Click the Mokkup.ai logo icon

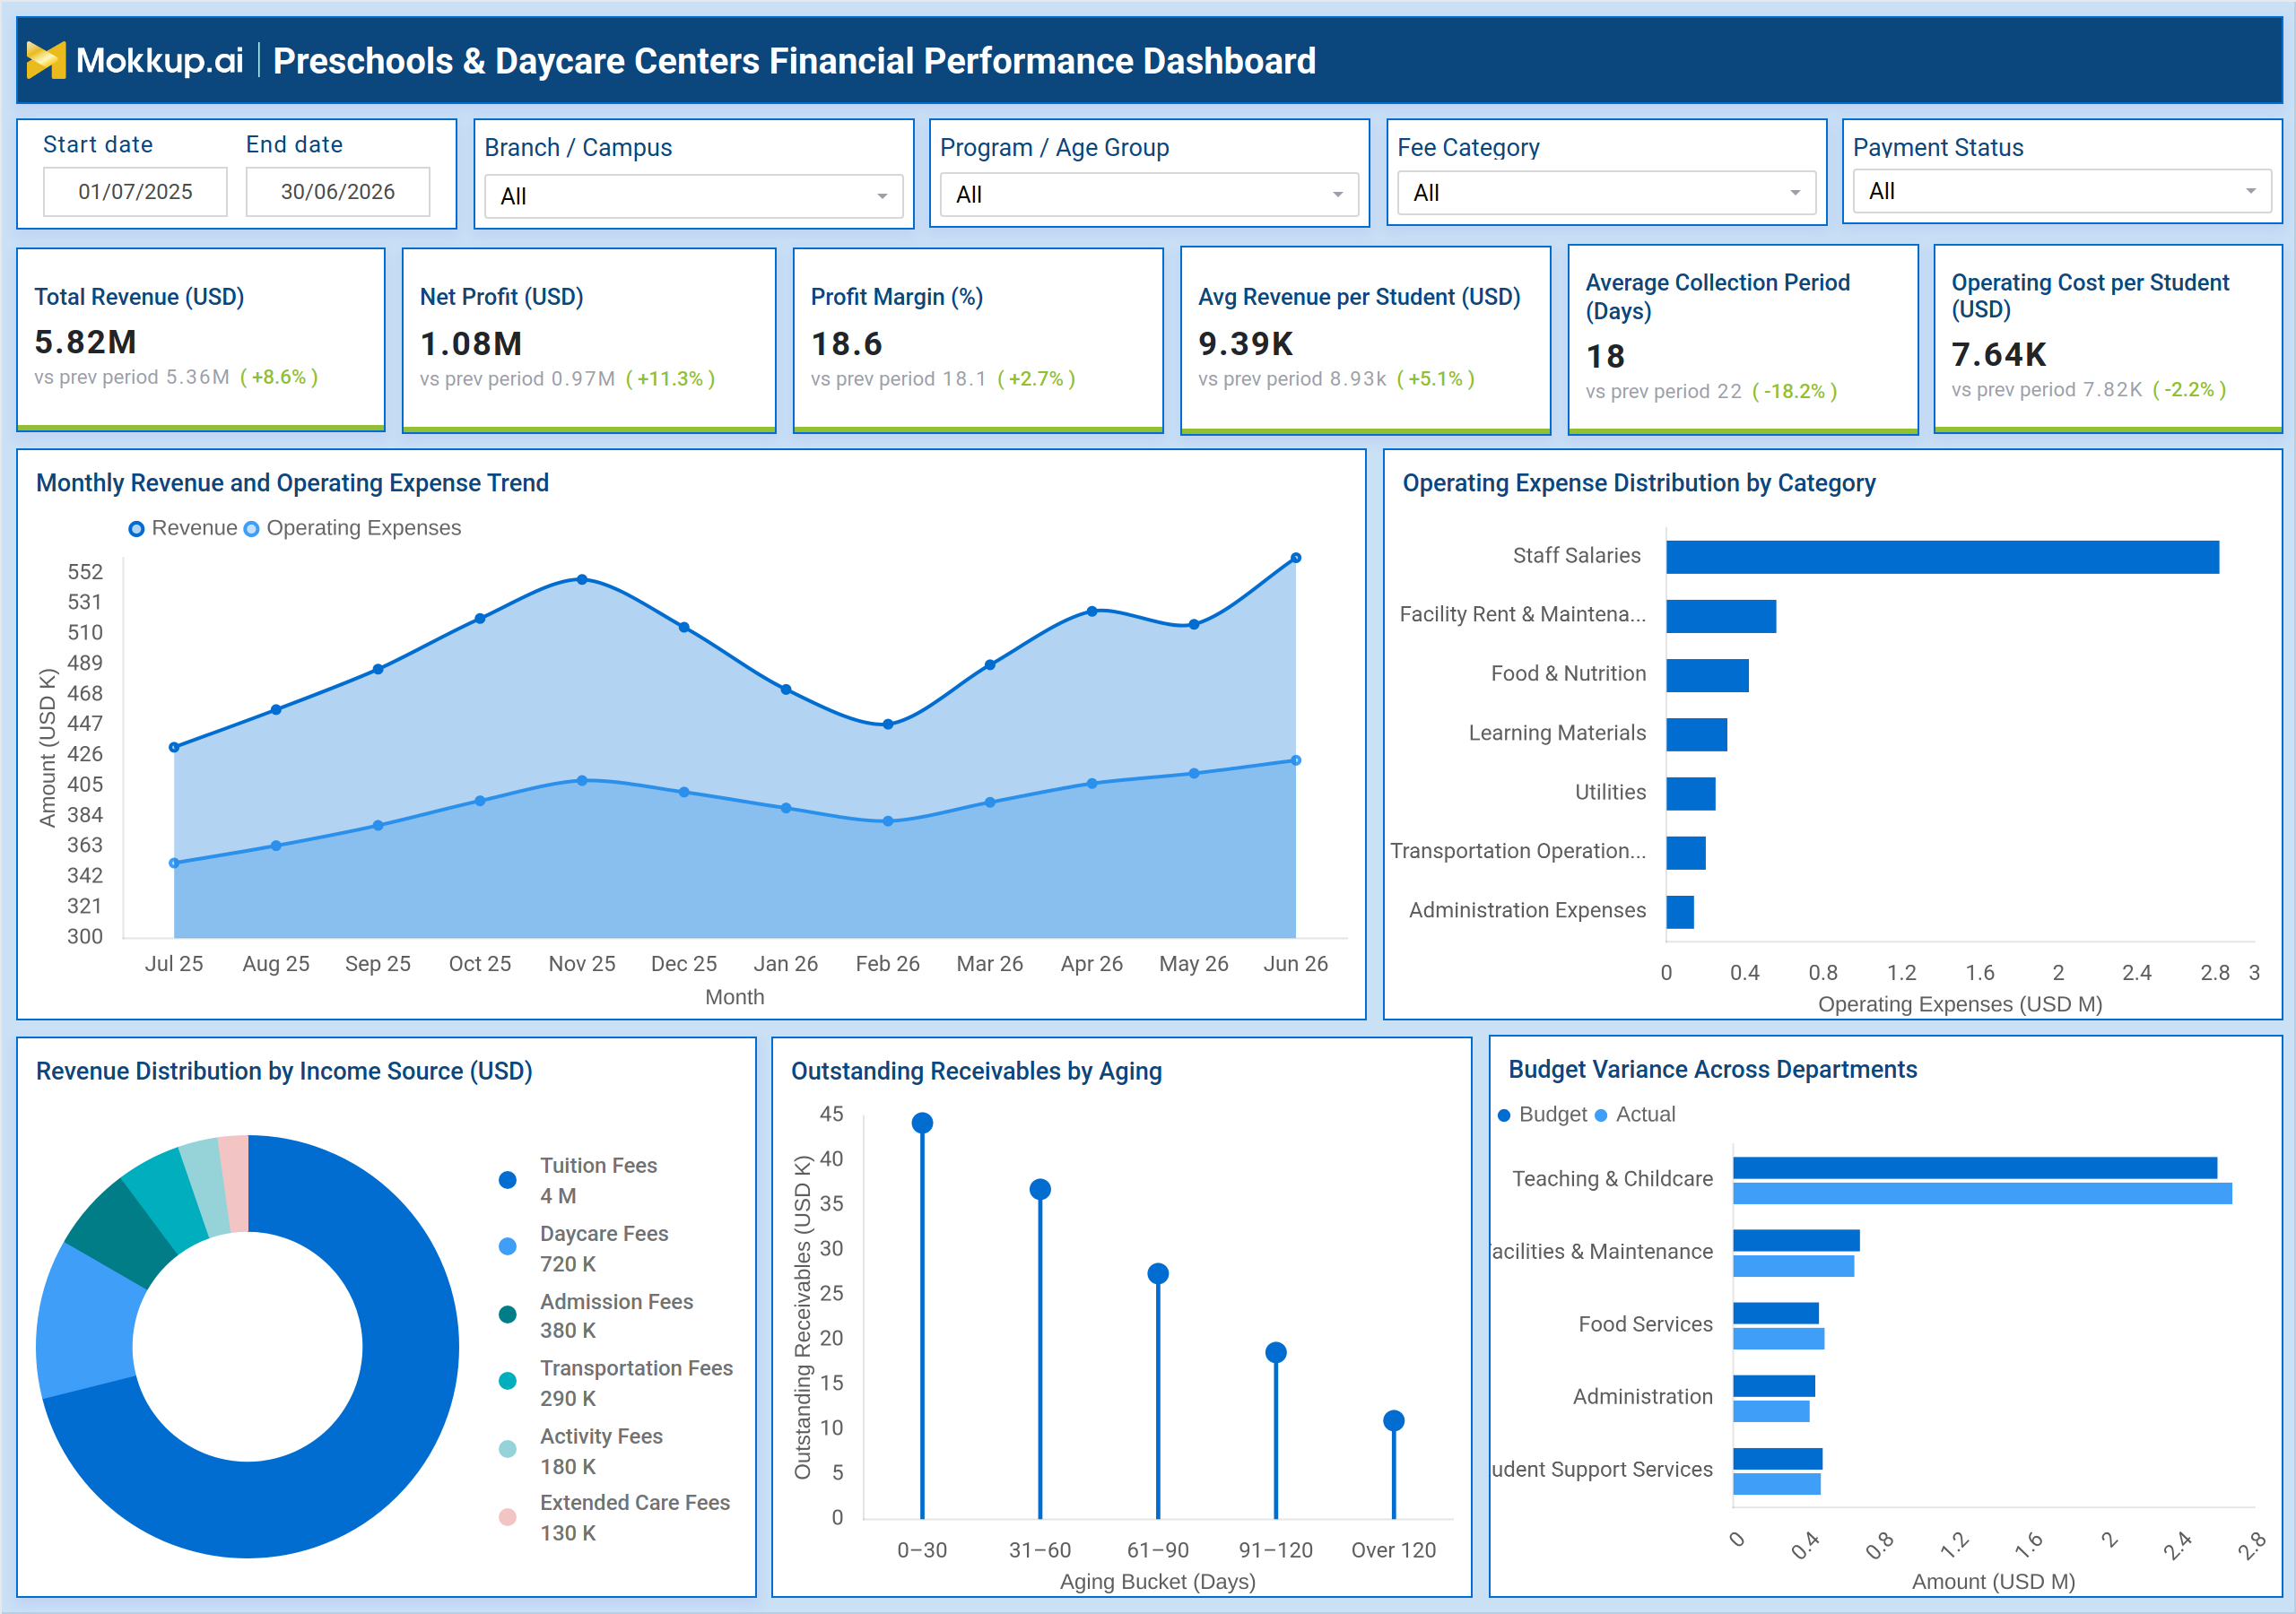coord(46,60)
